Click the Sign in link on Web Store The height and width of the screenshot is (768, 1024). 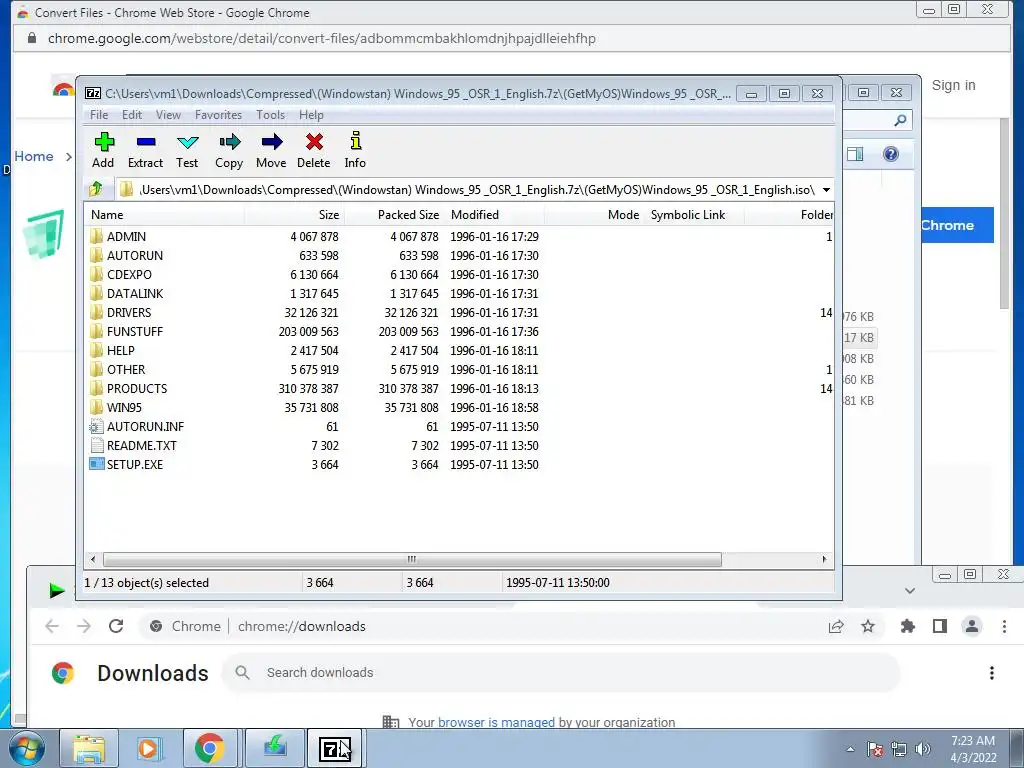pos(953,85)
